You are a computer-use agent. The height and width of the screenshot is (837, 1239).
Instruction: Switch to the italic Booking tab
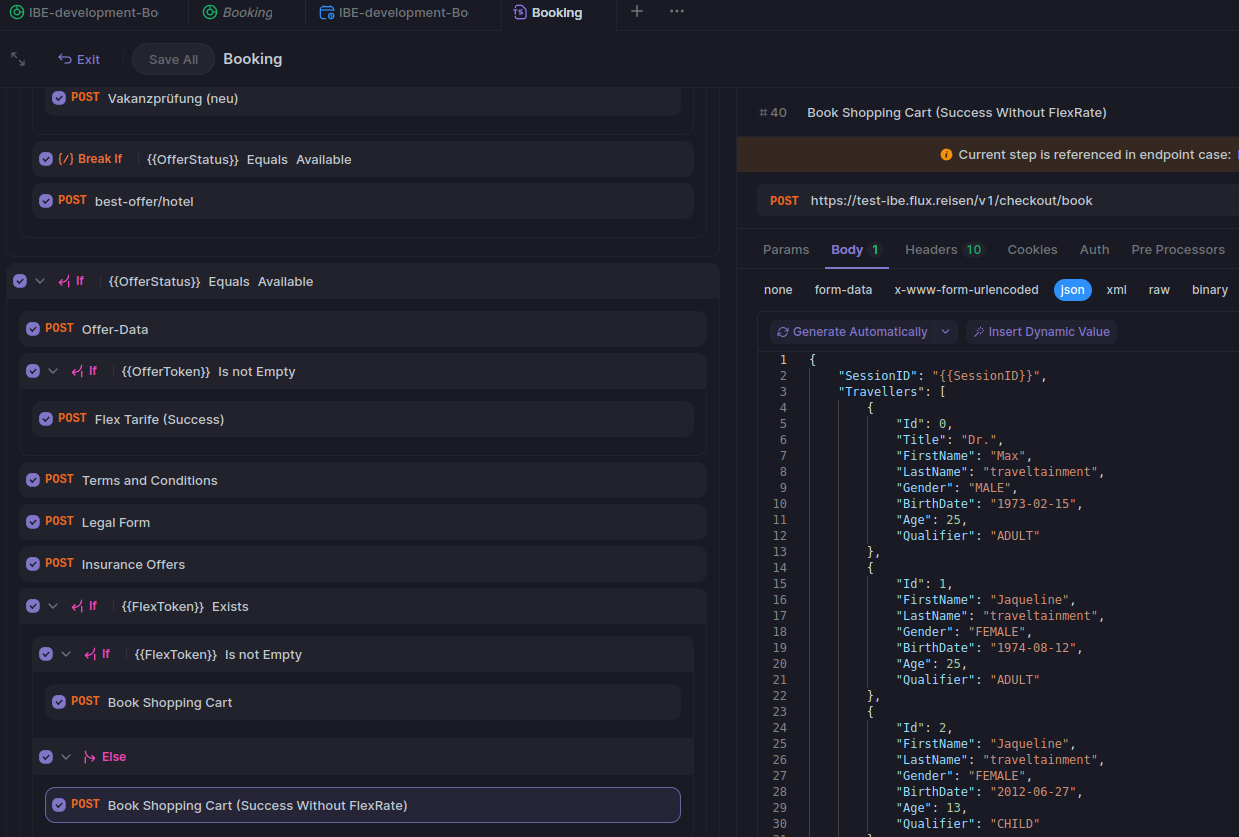point(237,12)
